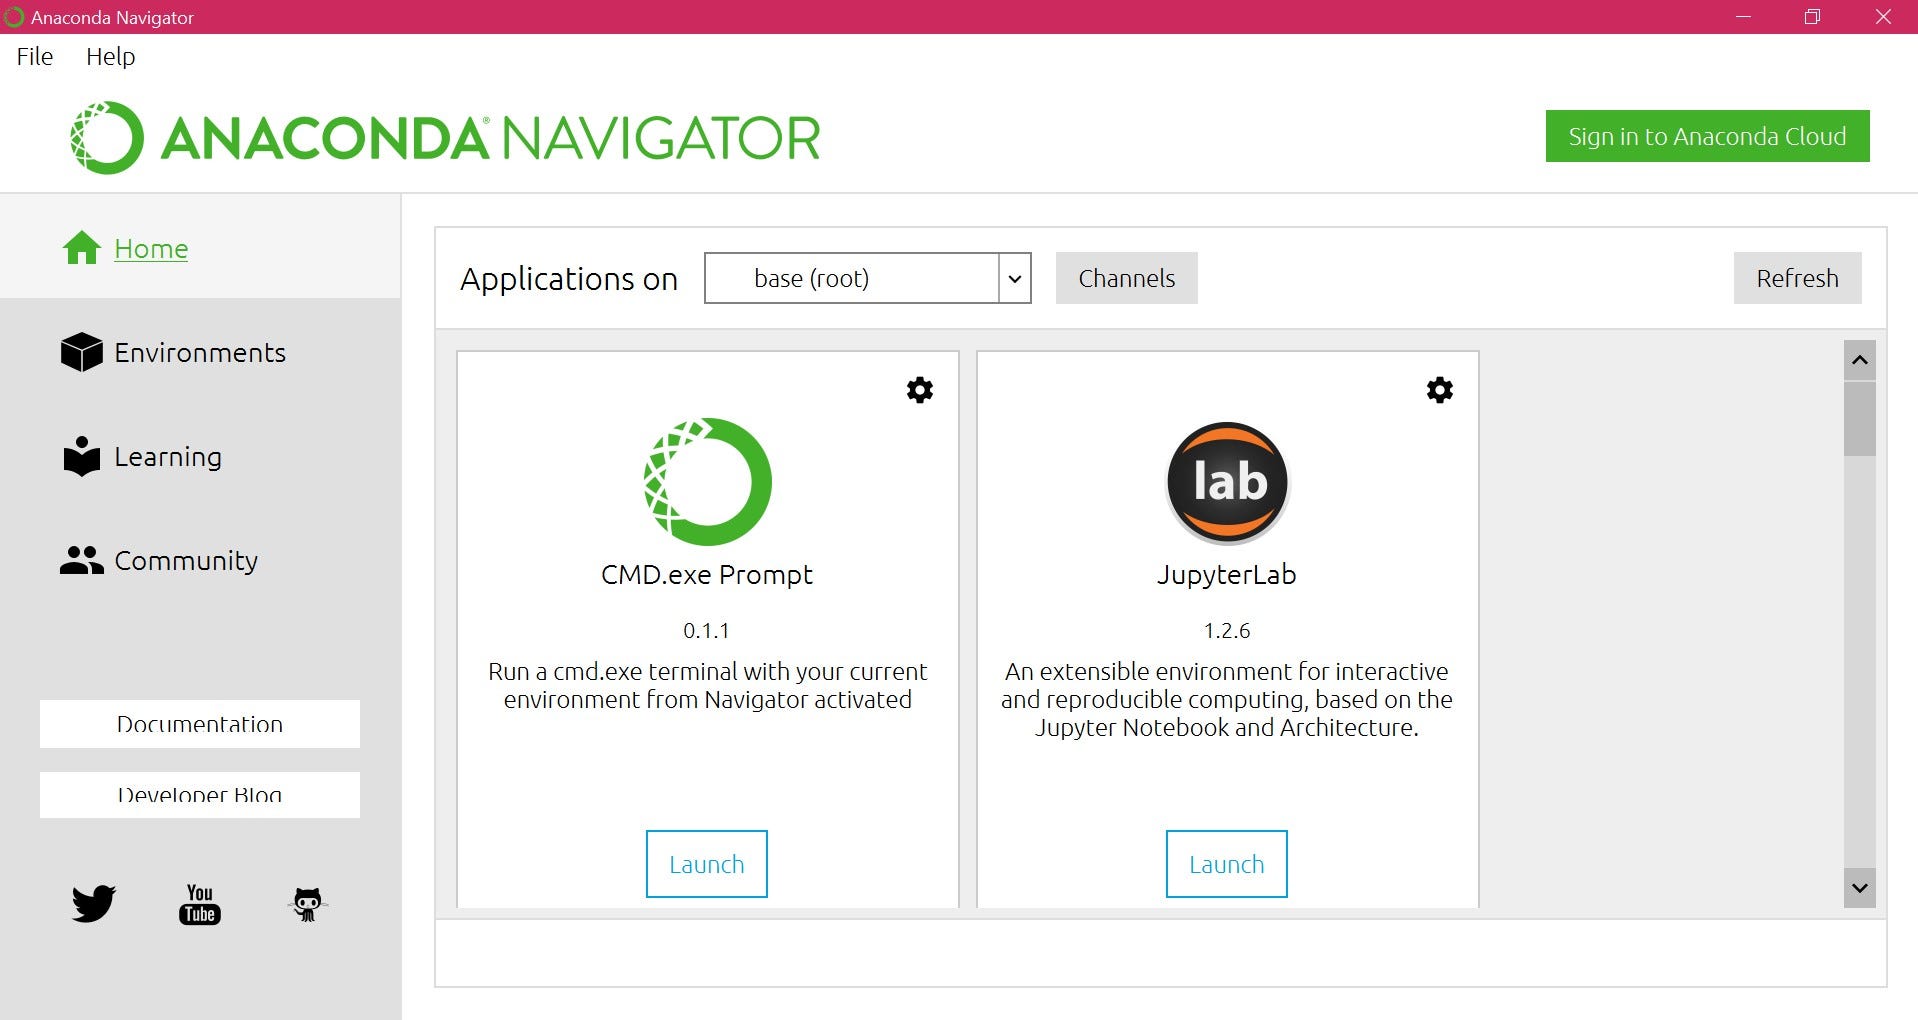Screen dimensions: 1918x1020
Task: Open the File menu
Action: point(35,57)
